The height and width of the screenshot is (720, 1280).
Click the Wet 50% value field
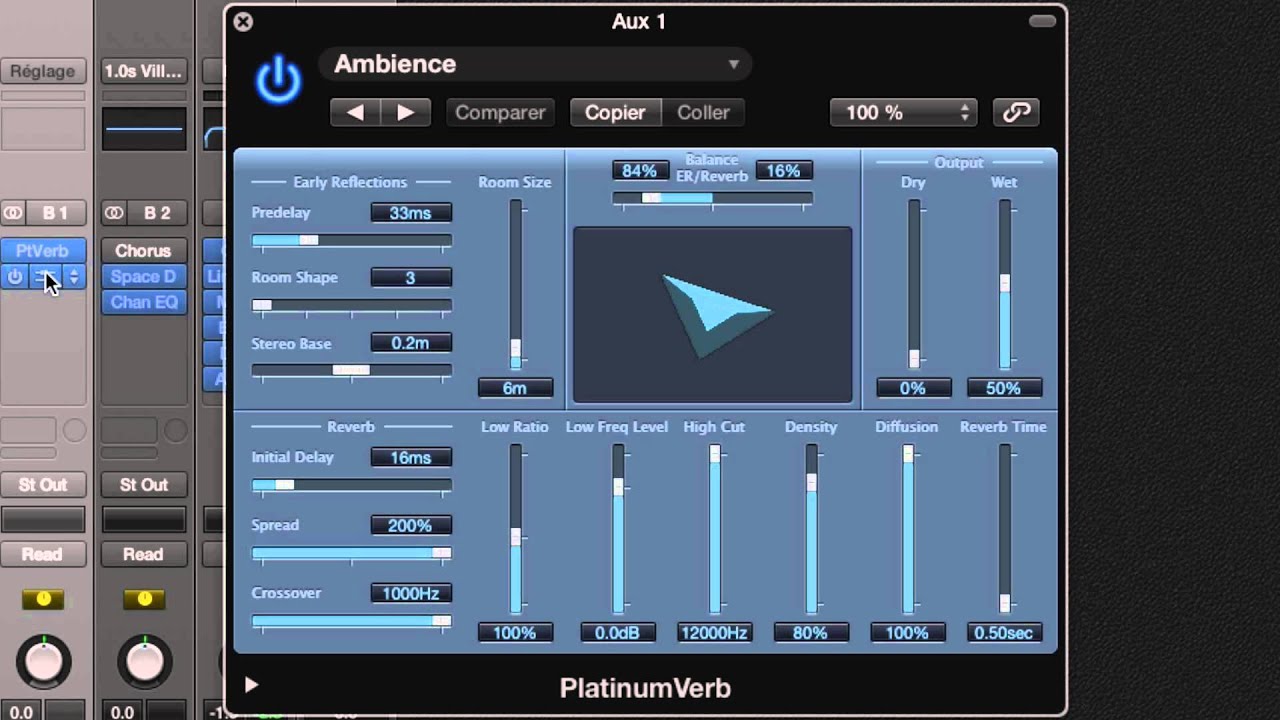(1004, 388)
